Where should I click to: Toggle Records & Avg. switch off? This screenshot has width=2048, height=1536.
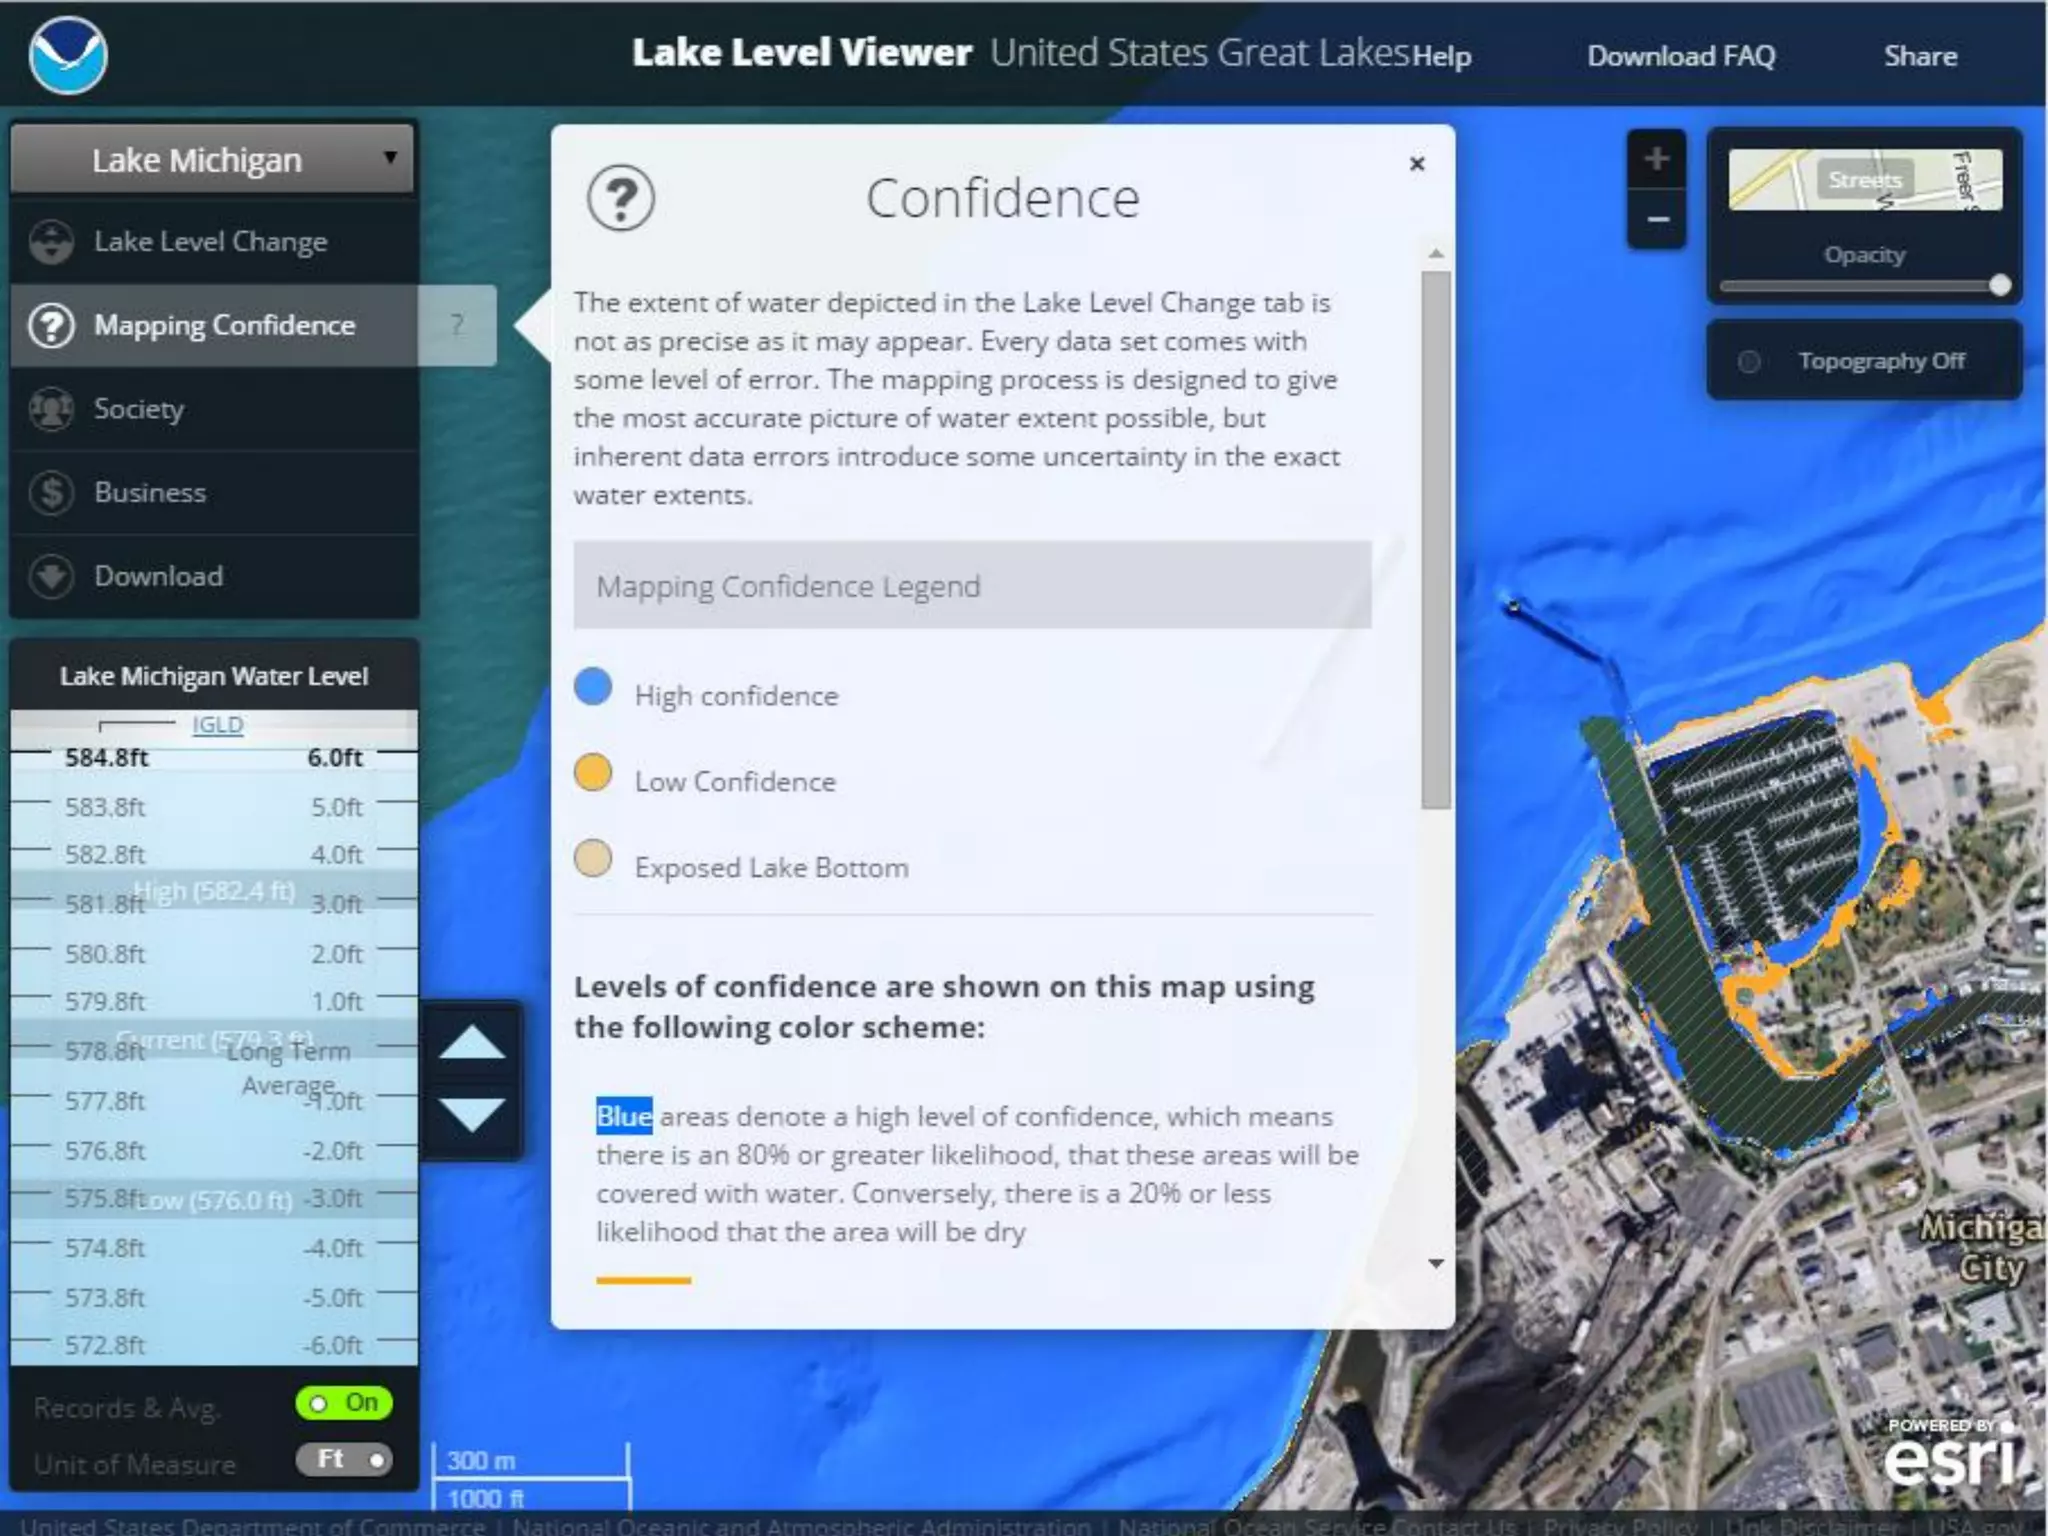click(x=343, y=1403)
